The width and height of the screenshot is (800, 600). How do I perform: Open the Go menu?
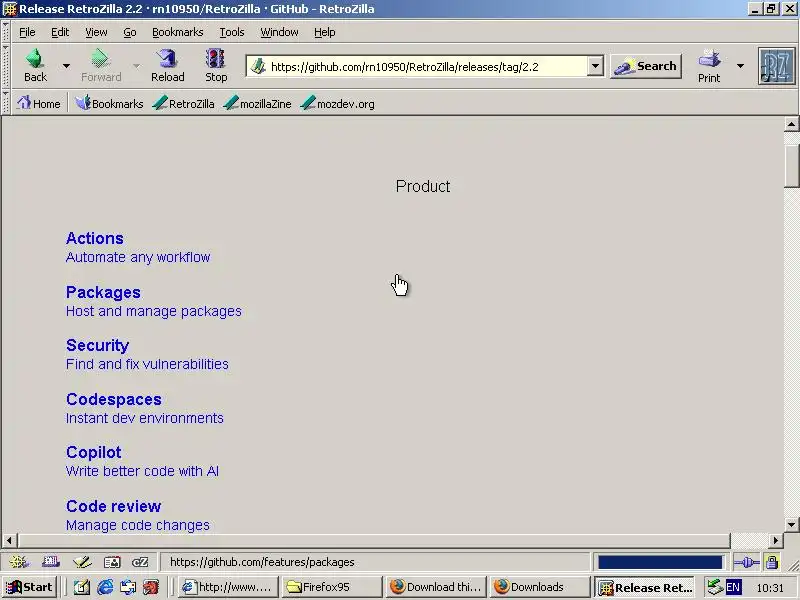[x=130, y=32]
